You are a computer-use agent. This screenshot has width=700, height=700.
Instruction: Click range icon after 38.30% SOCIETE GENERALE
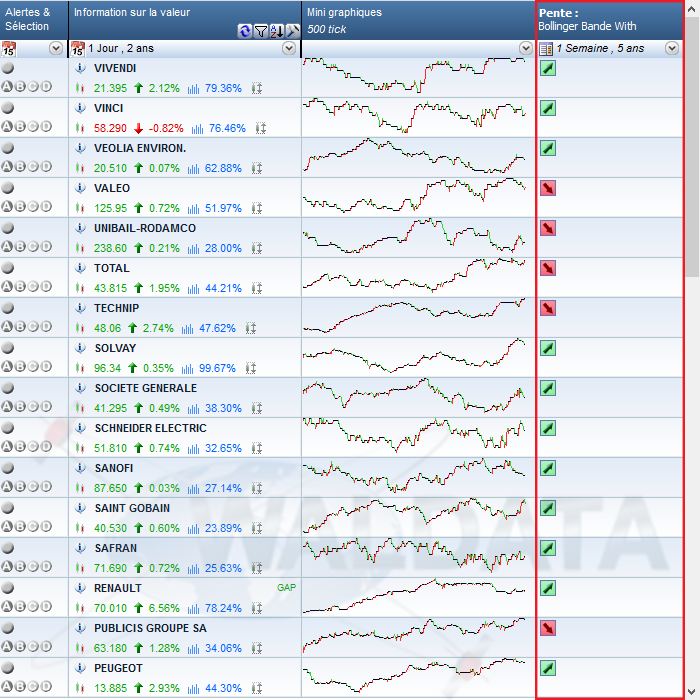coord(257,408)
